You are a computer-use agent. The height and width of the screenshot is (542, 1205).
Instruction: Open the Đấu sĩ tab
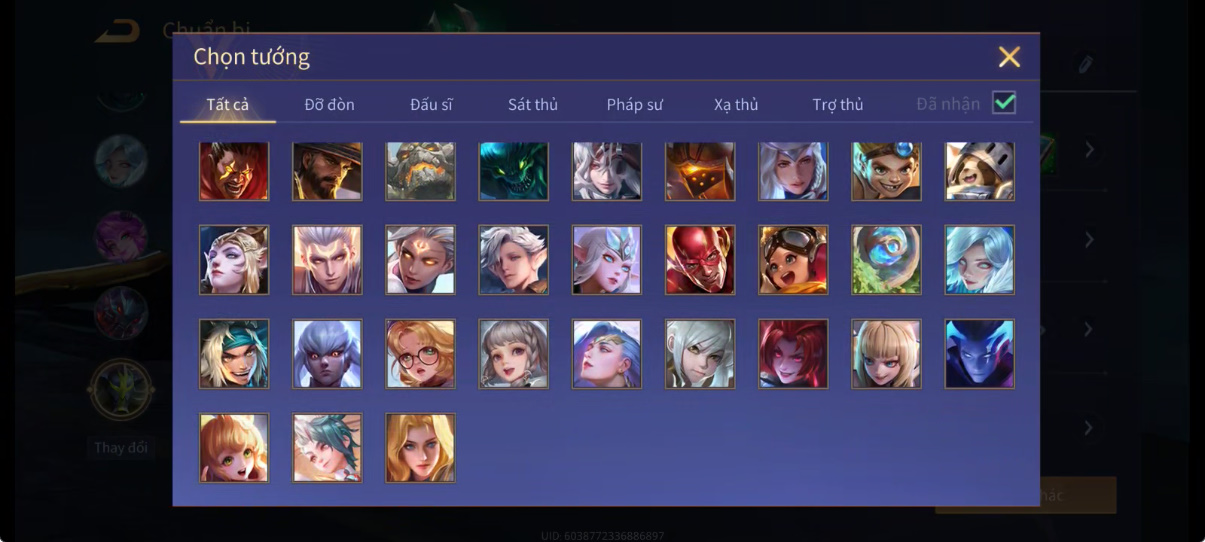click(x=431, y=104)
